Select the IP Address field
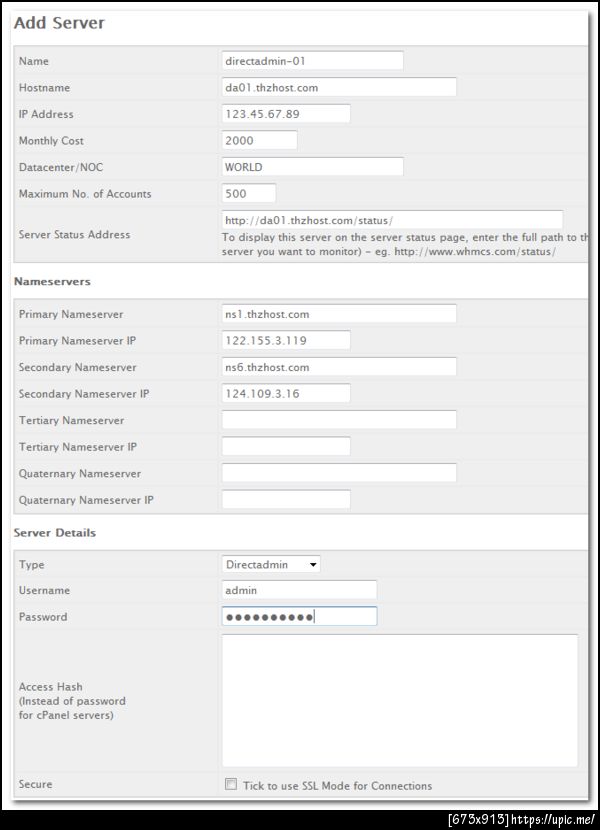 286,114
